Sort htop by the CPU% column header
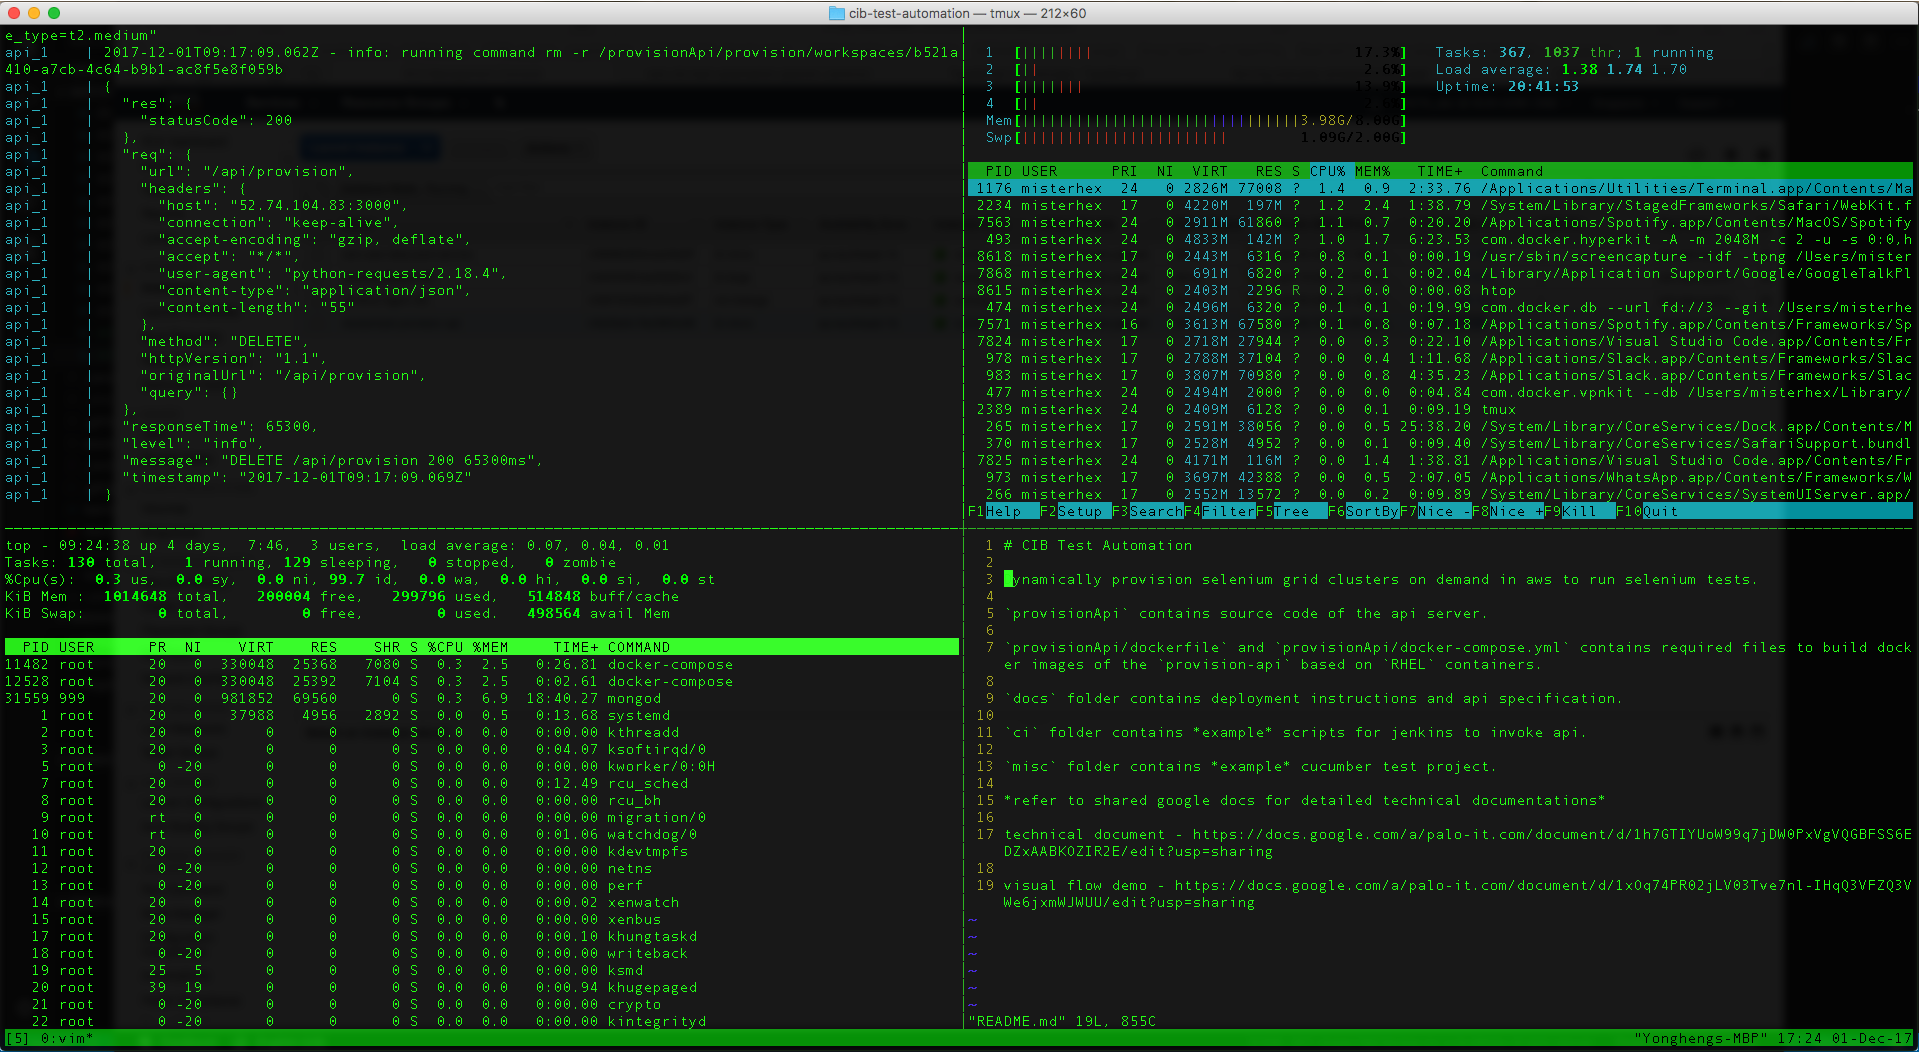 click(x=1328, y=171)
